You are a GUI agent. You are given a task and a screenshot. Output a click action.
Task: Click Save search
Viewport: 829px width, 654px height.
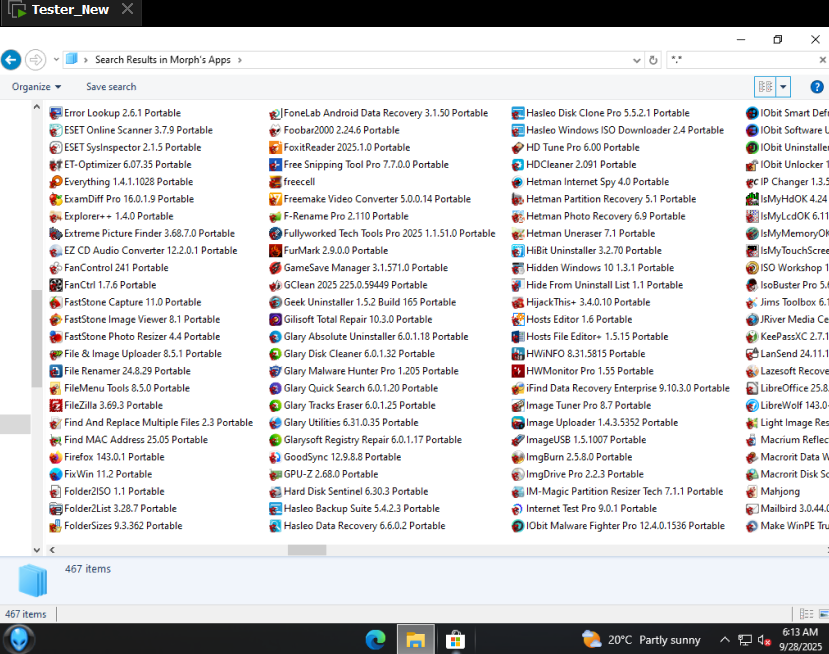click(x=111, y=87)
